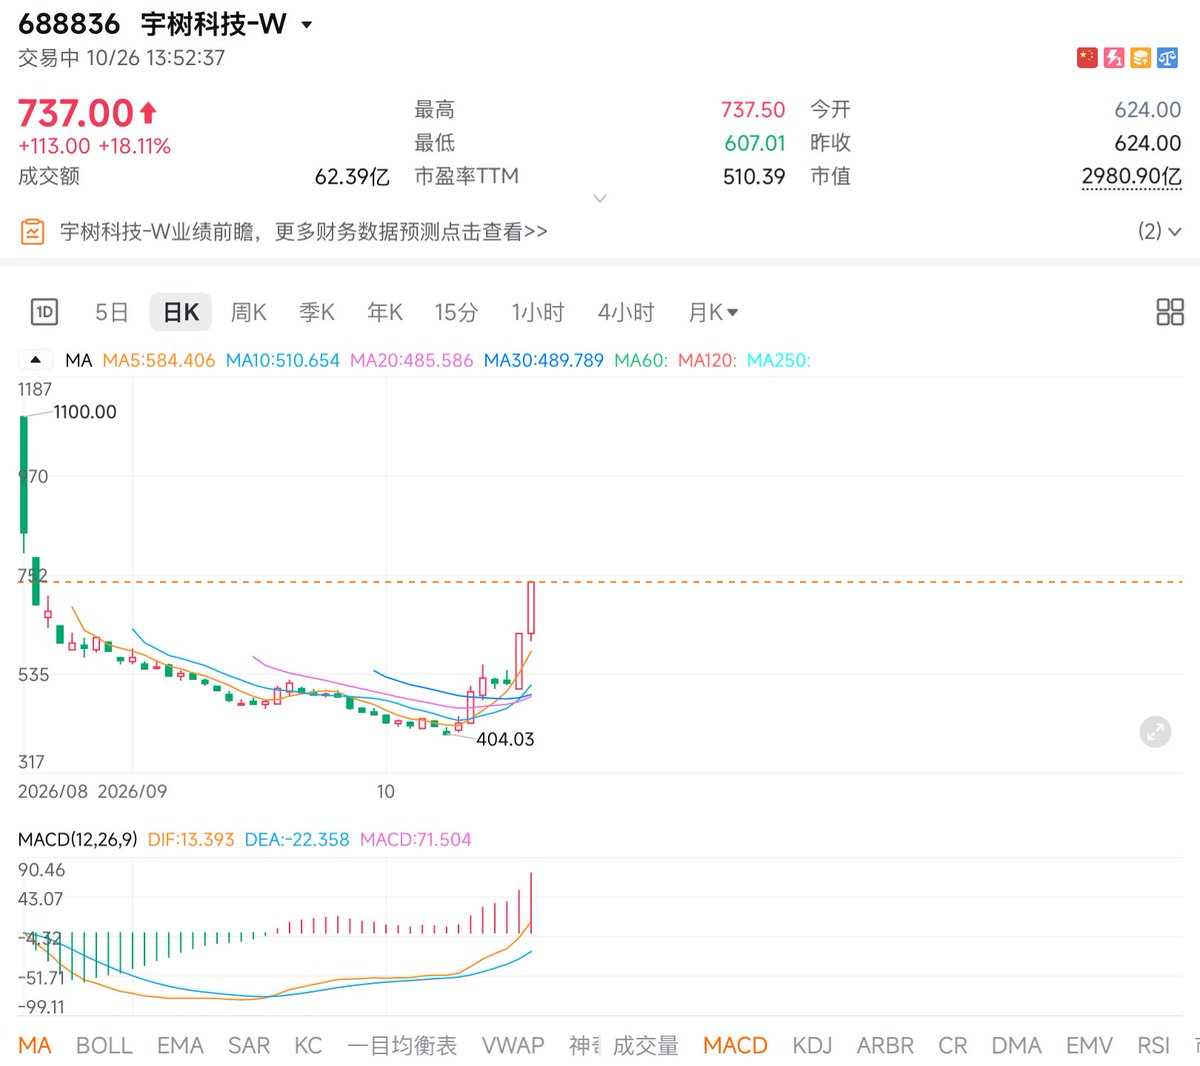Click the earnings preview notepad icon

tap(33, 232)
